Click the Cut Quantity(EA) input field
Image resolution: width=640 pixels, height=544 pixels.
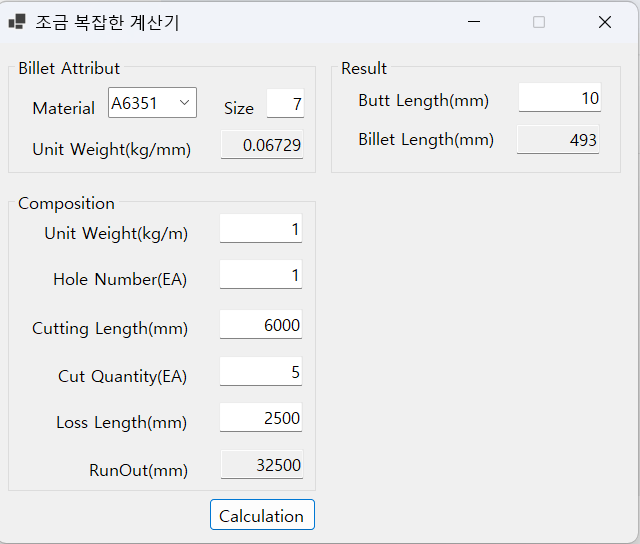tap(261, 371)
